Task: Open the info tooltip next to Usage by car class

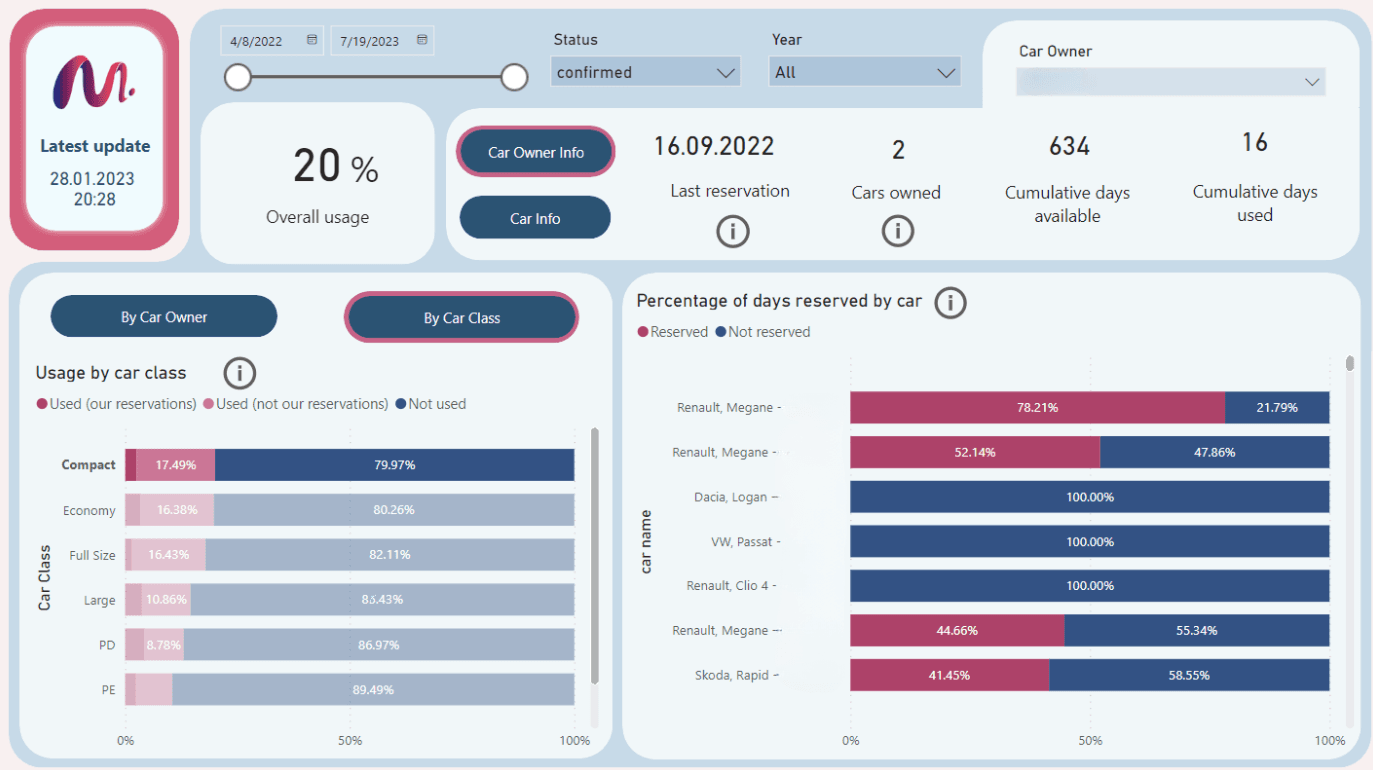Action: click(239, 373)
